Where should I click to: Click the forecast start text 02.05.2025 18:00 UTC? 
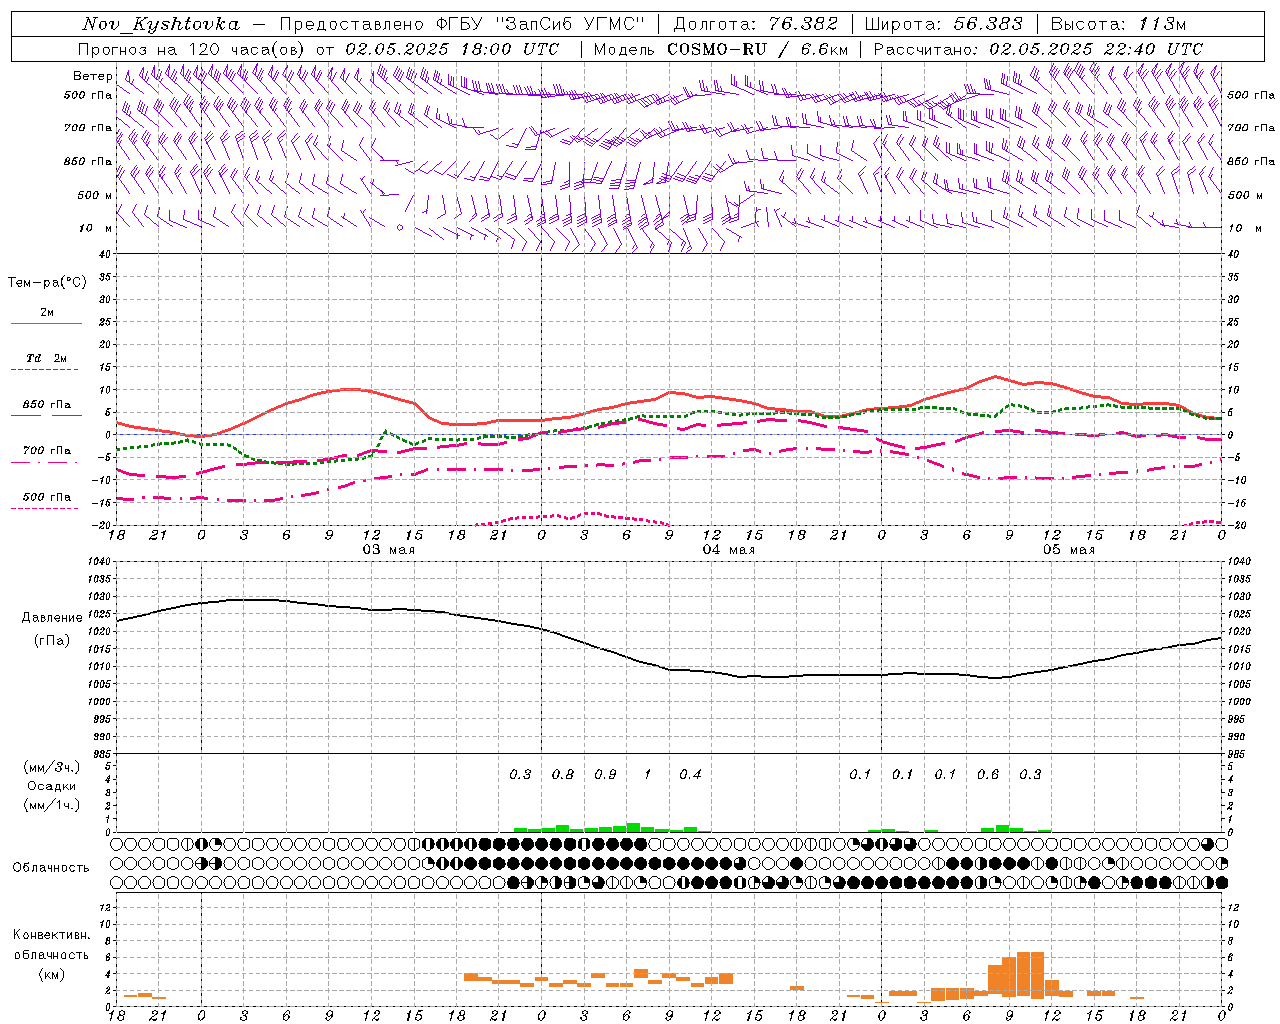452,49
